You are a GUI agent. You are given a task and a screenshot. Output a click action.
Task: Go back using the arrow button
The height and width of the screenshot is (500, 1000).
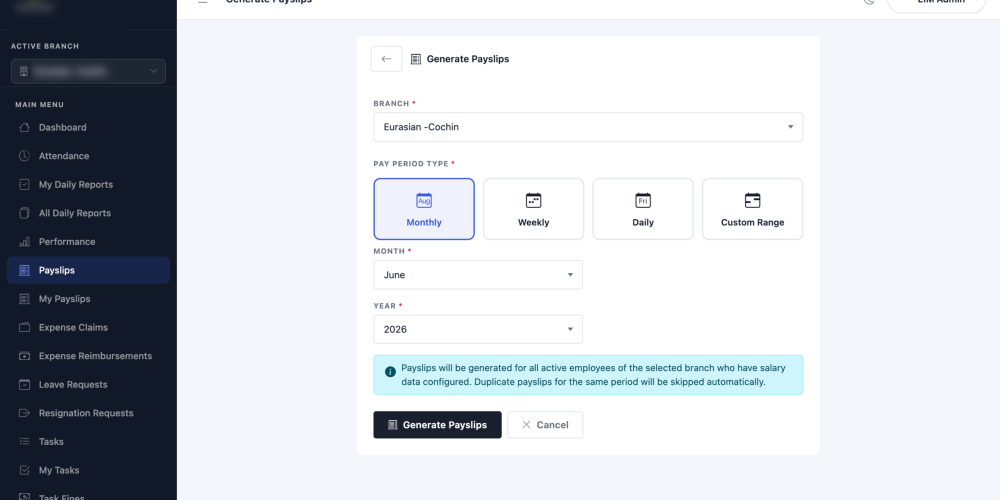(x=386, y=59)
